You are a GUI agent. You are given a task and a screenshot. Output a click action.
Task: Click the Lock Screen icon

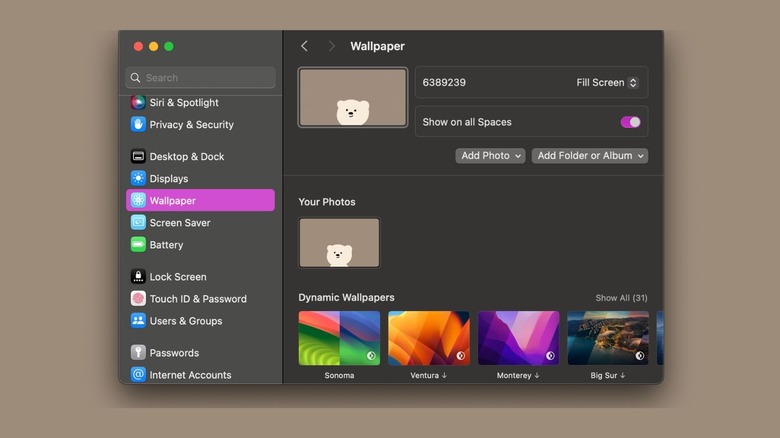138,276
